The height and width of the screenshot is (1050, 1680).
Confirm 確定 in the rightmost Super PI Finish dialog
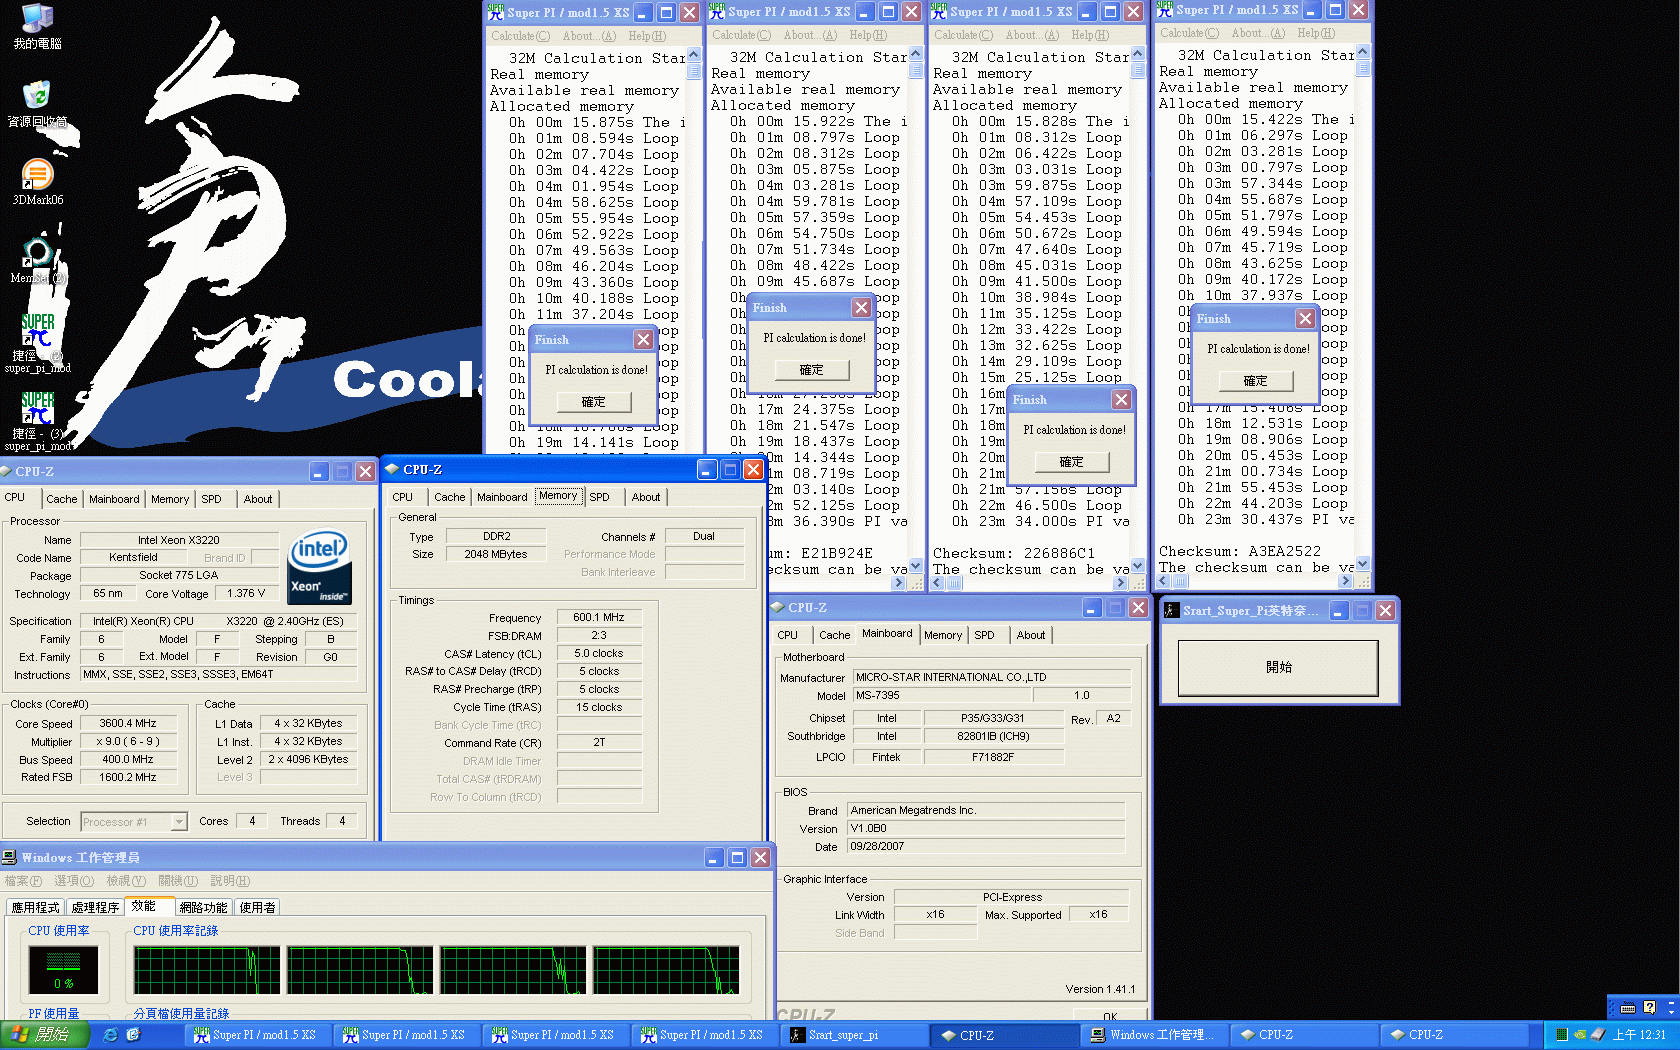1256,381
